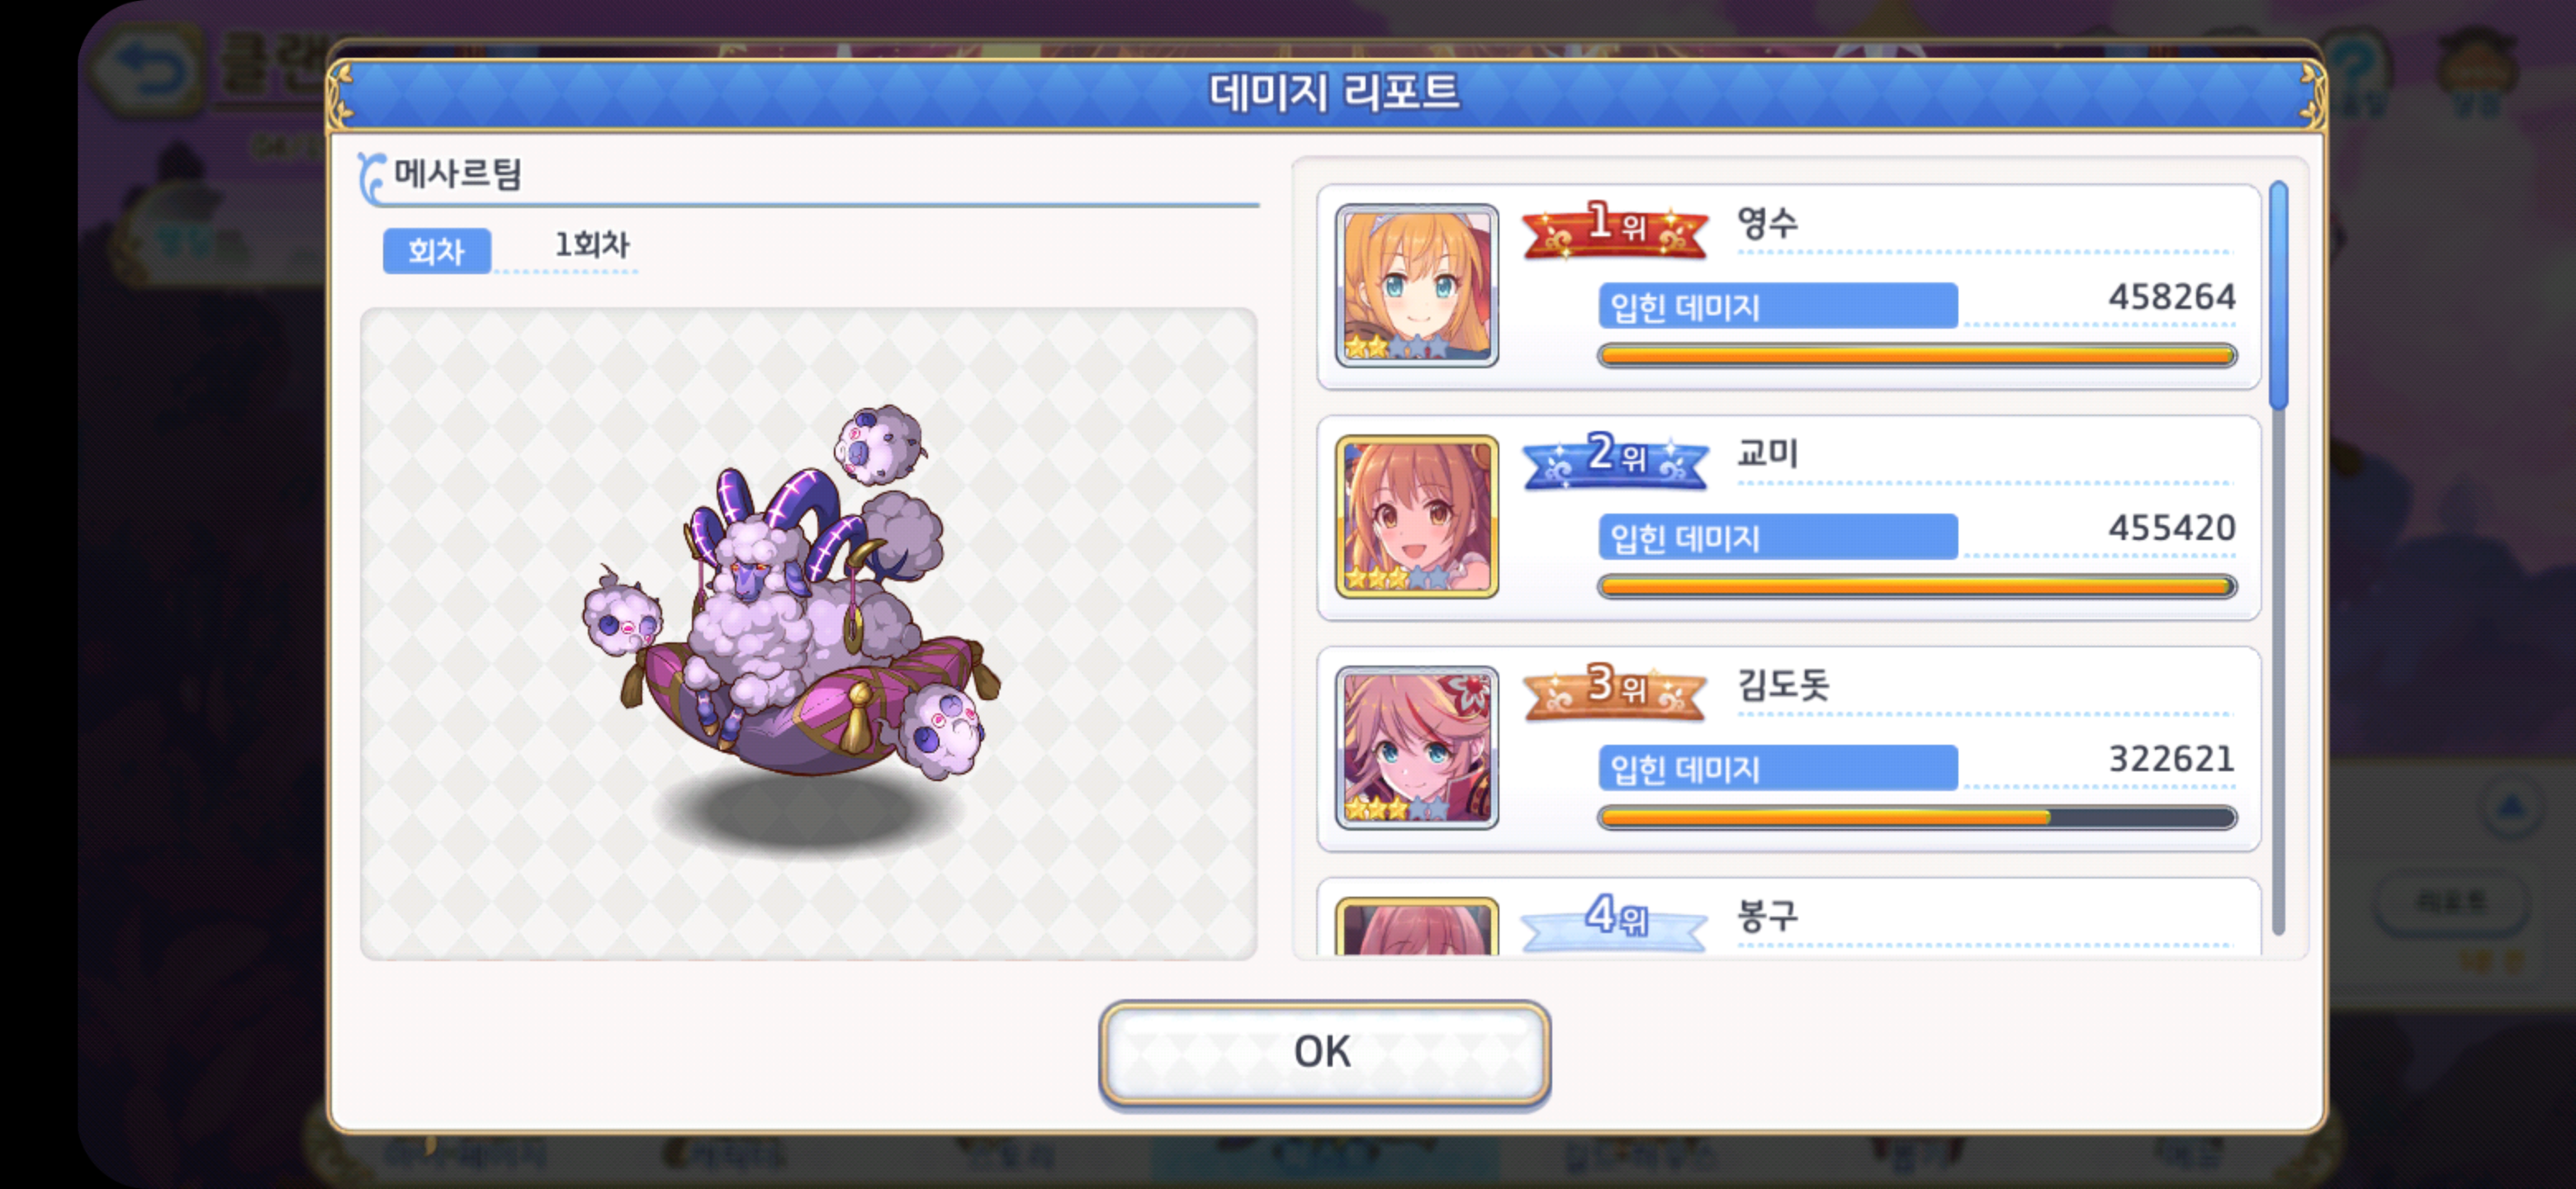Click 김도돗's damage progress bar
The height and width of the screenshot is (1189, 2576).
tap(1917, 817)
